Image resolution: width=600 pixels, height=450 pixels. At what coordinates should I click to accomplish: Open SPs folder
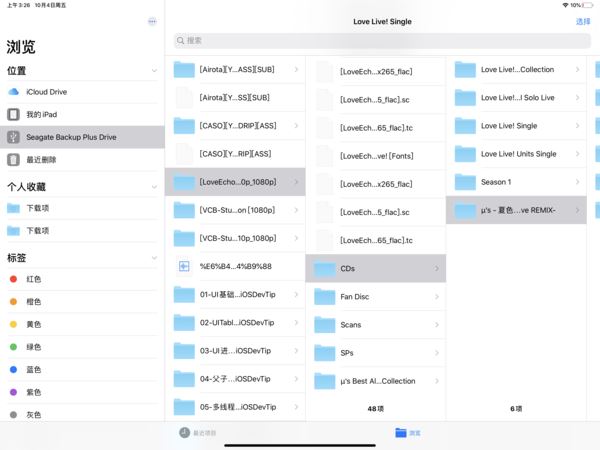point(376,353)
